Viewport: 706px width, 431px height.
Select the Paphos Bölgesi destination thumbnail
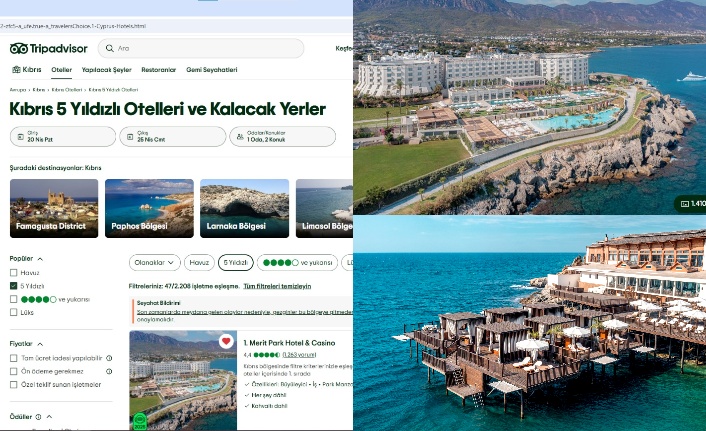[149, 208]
